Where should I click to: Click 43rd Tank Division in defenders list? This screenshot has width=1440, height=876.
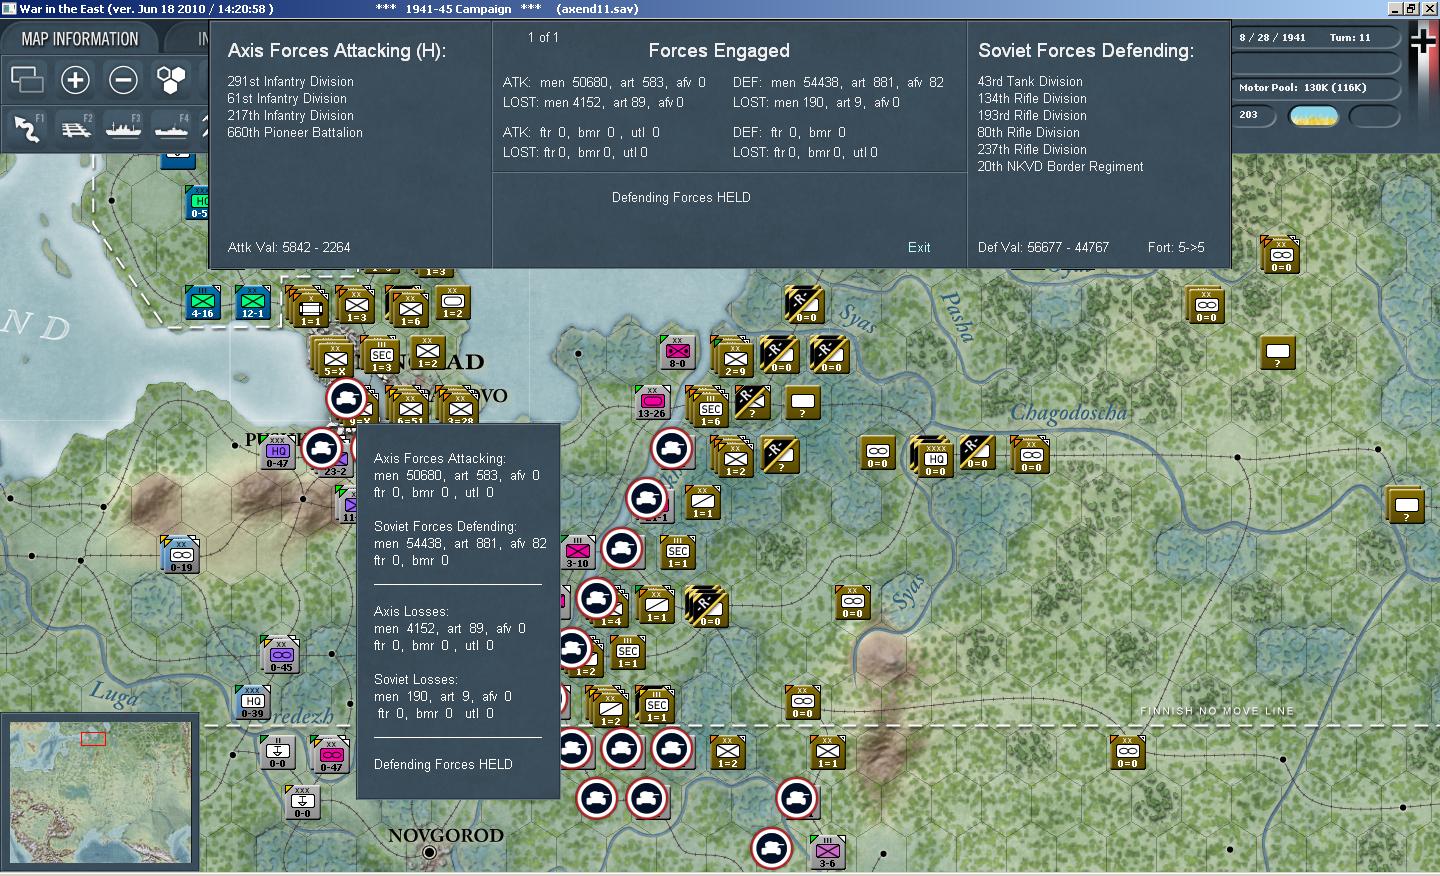[1030, 82]
